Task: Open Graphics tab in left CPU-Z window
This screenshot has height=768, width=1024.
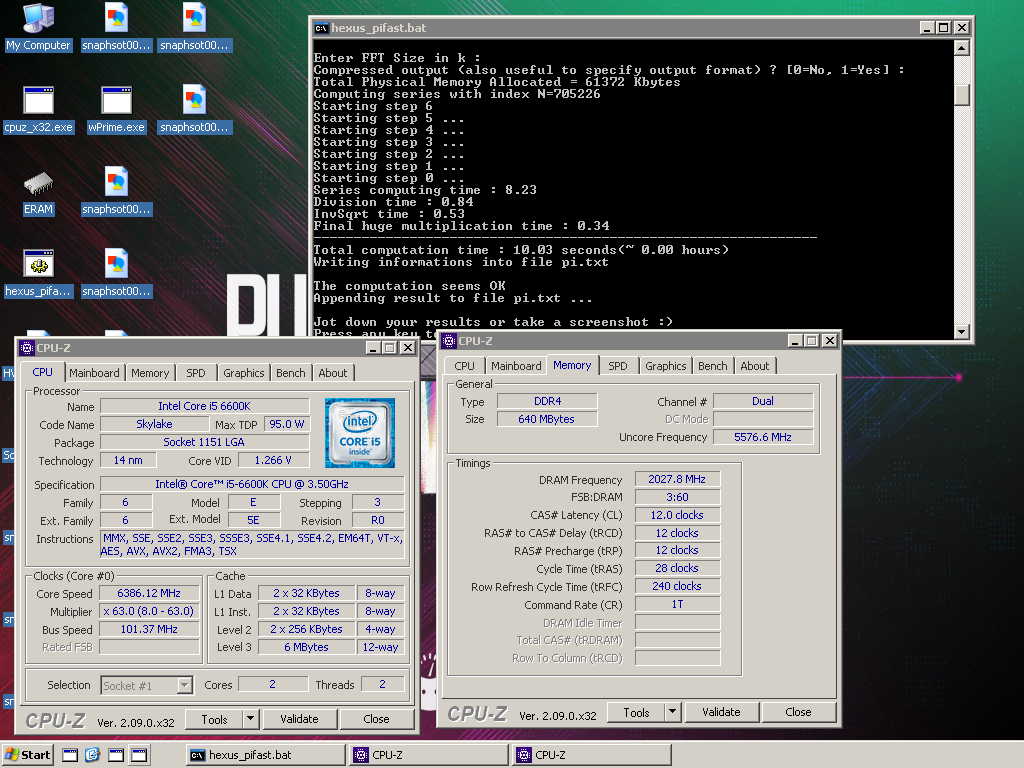Action: [x=244, y=373]
